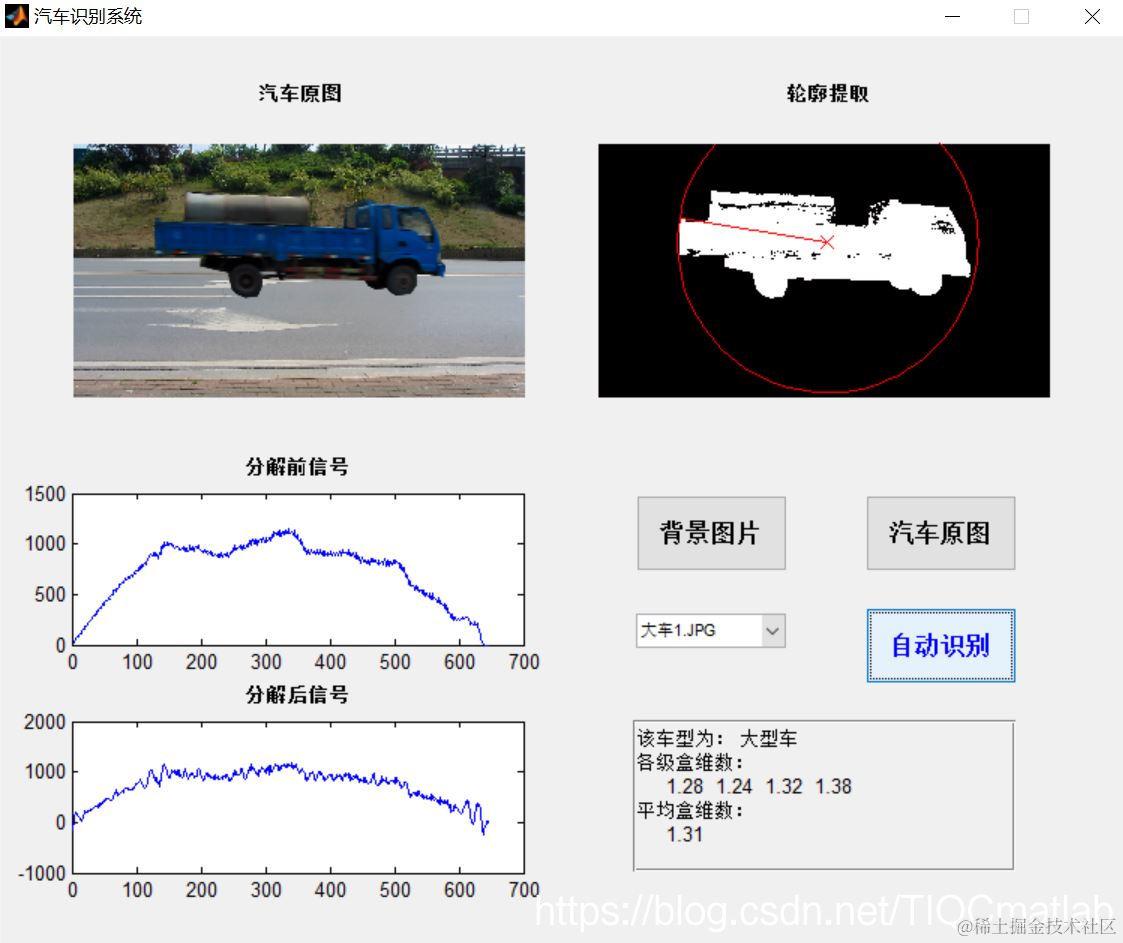
Task: Click the y-axis 1500 tick label
Action: pyautogui.click(x=46, y=494)
